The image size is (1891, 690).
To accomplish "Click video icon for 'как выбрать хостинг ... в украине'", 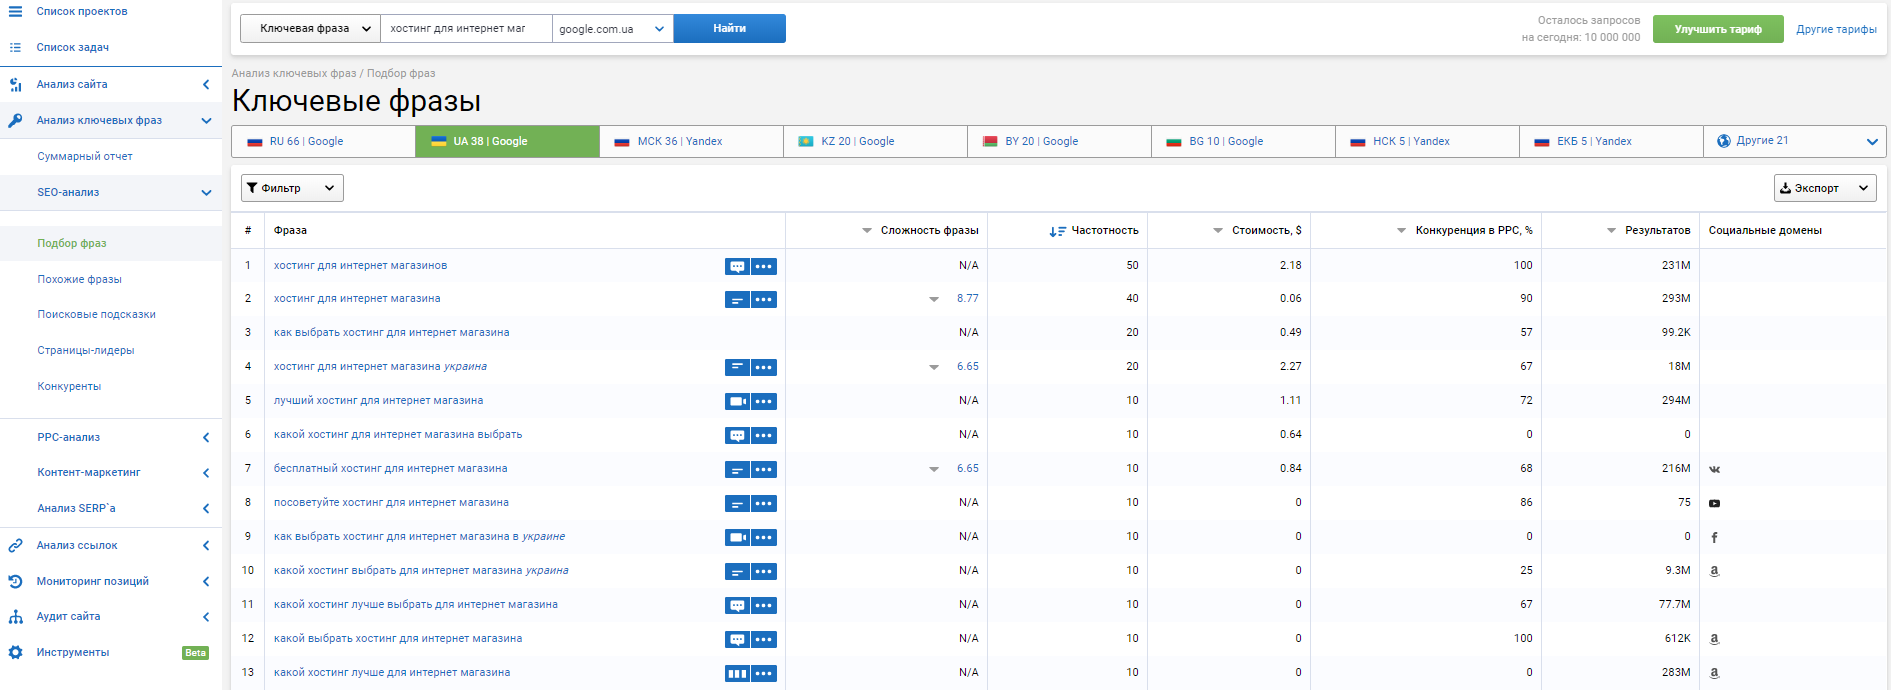I will [x=737, y=538].
